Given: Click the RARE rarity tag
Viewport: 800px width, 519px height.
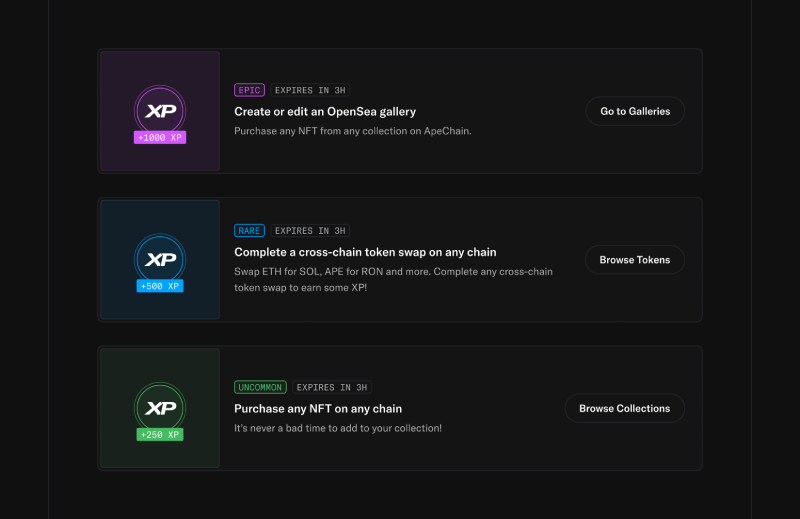Looking at the screenshot, I should click(249, 230).
